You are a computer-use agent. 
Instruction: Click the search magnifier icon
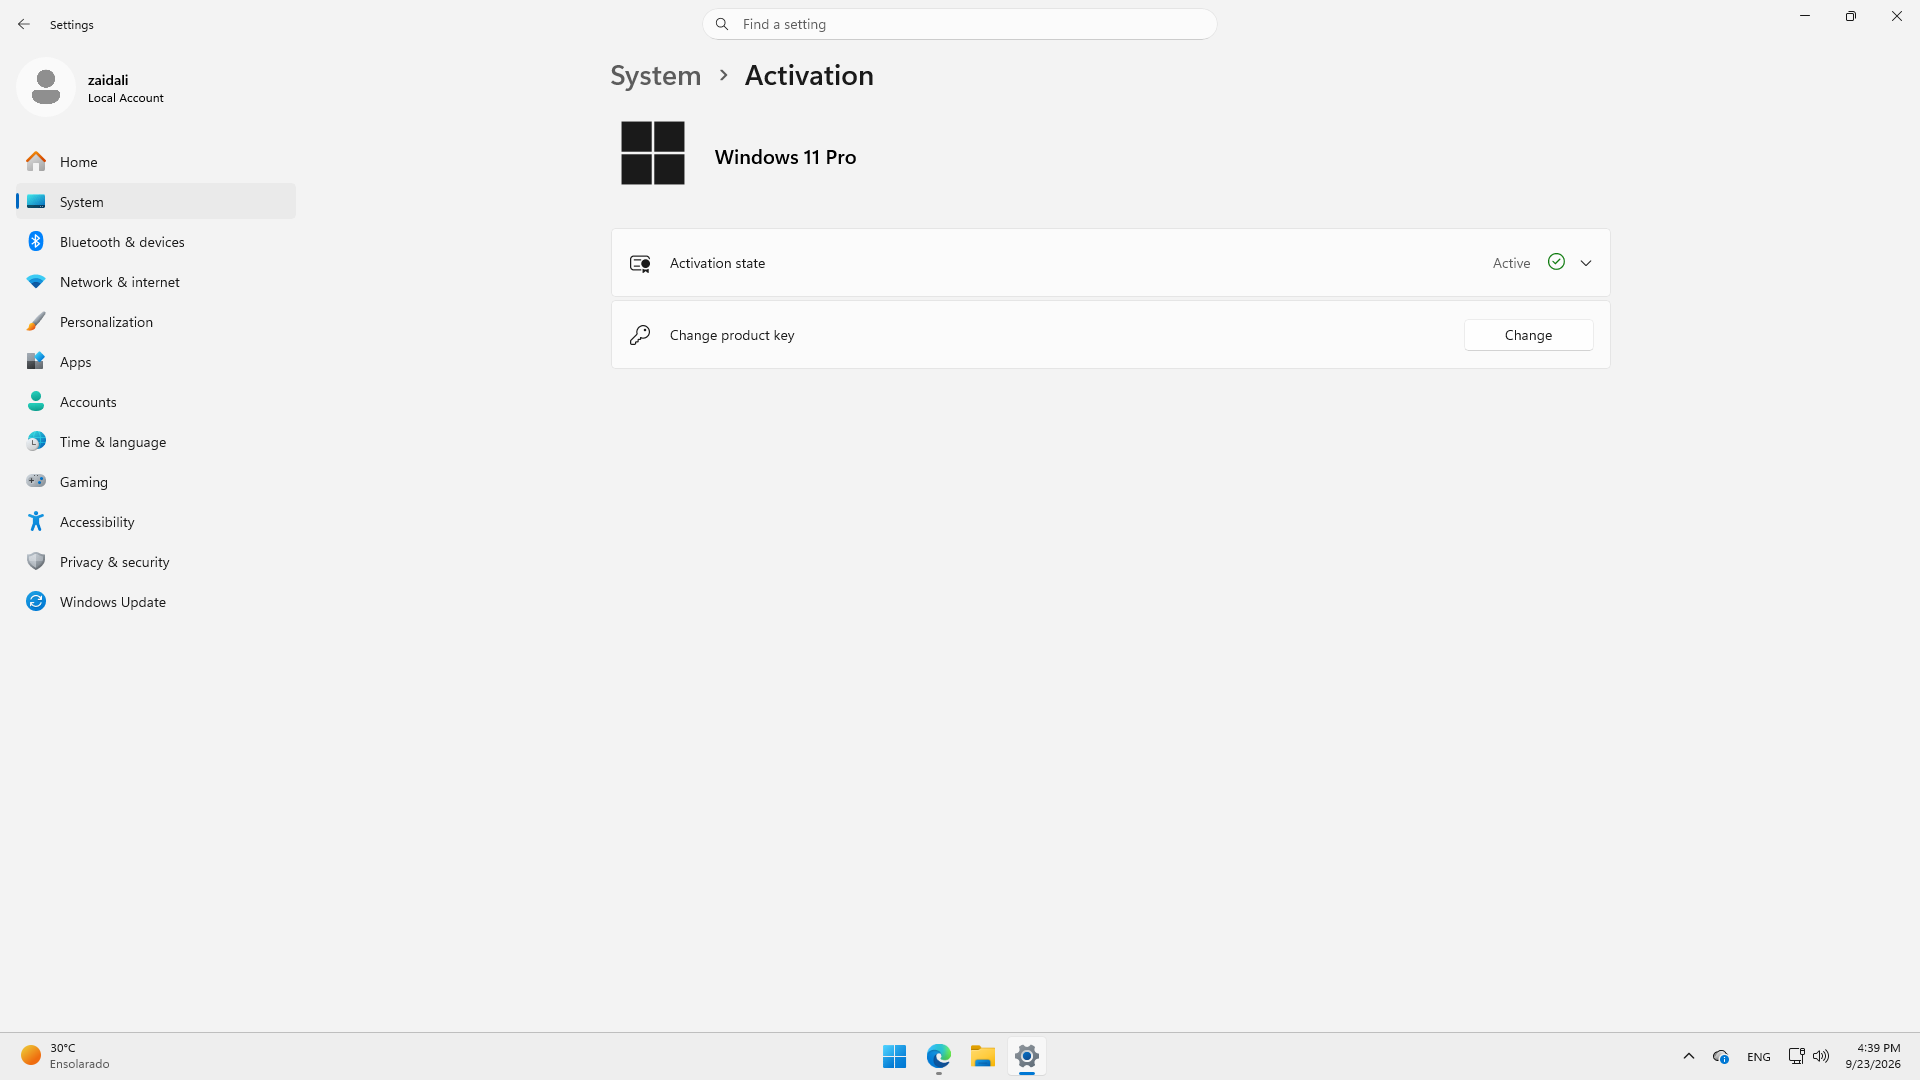point(722,24)
